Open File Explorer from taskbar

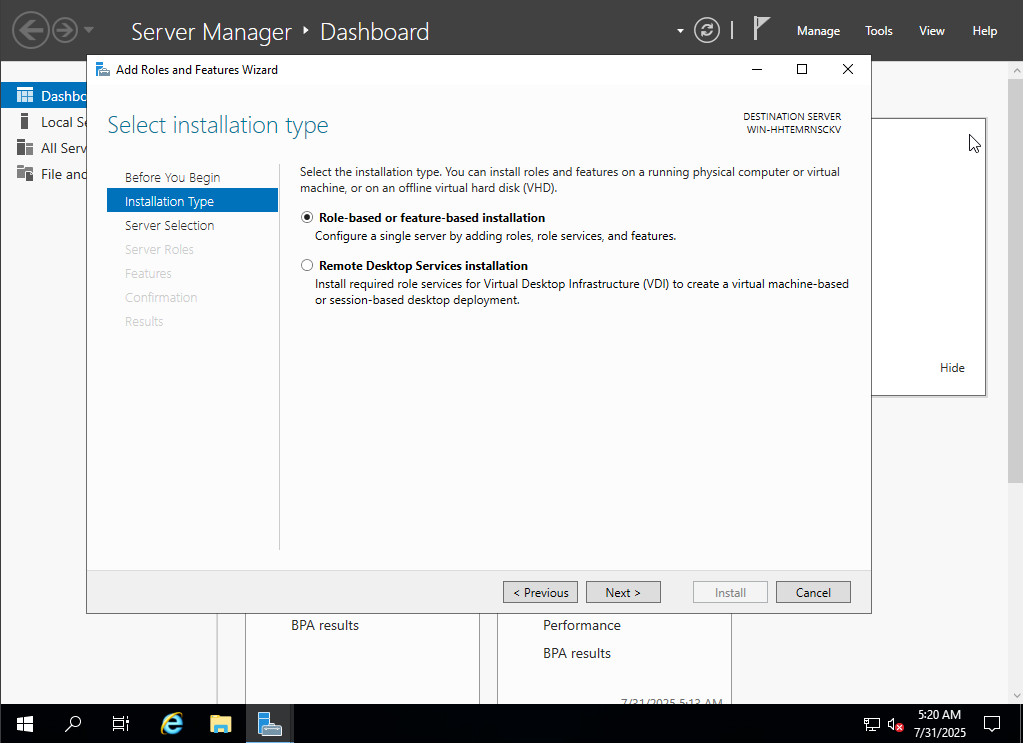click(221, 724)
